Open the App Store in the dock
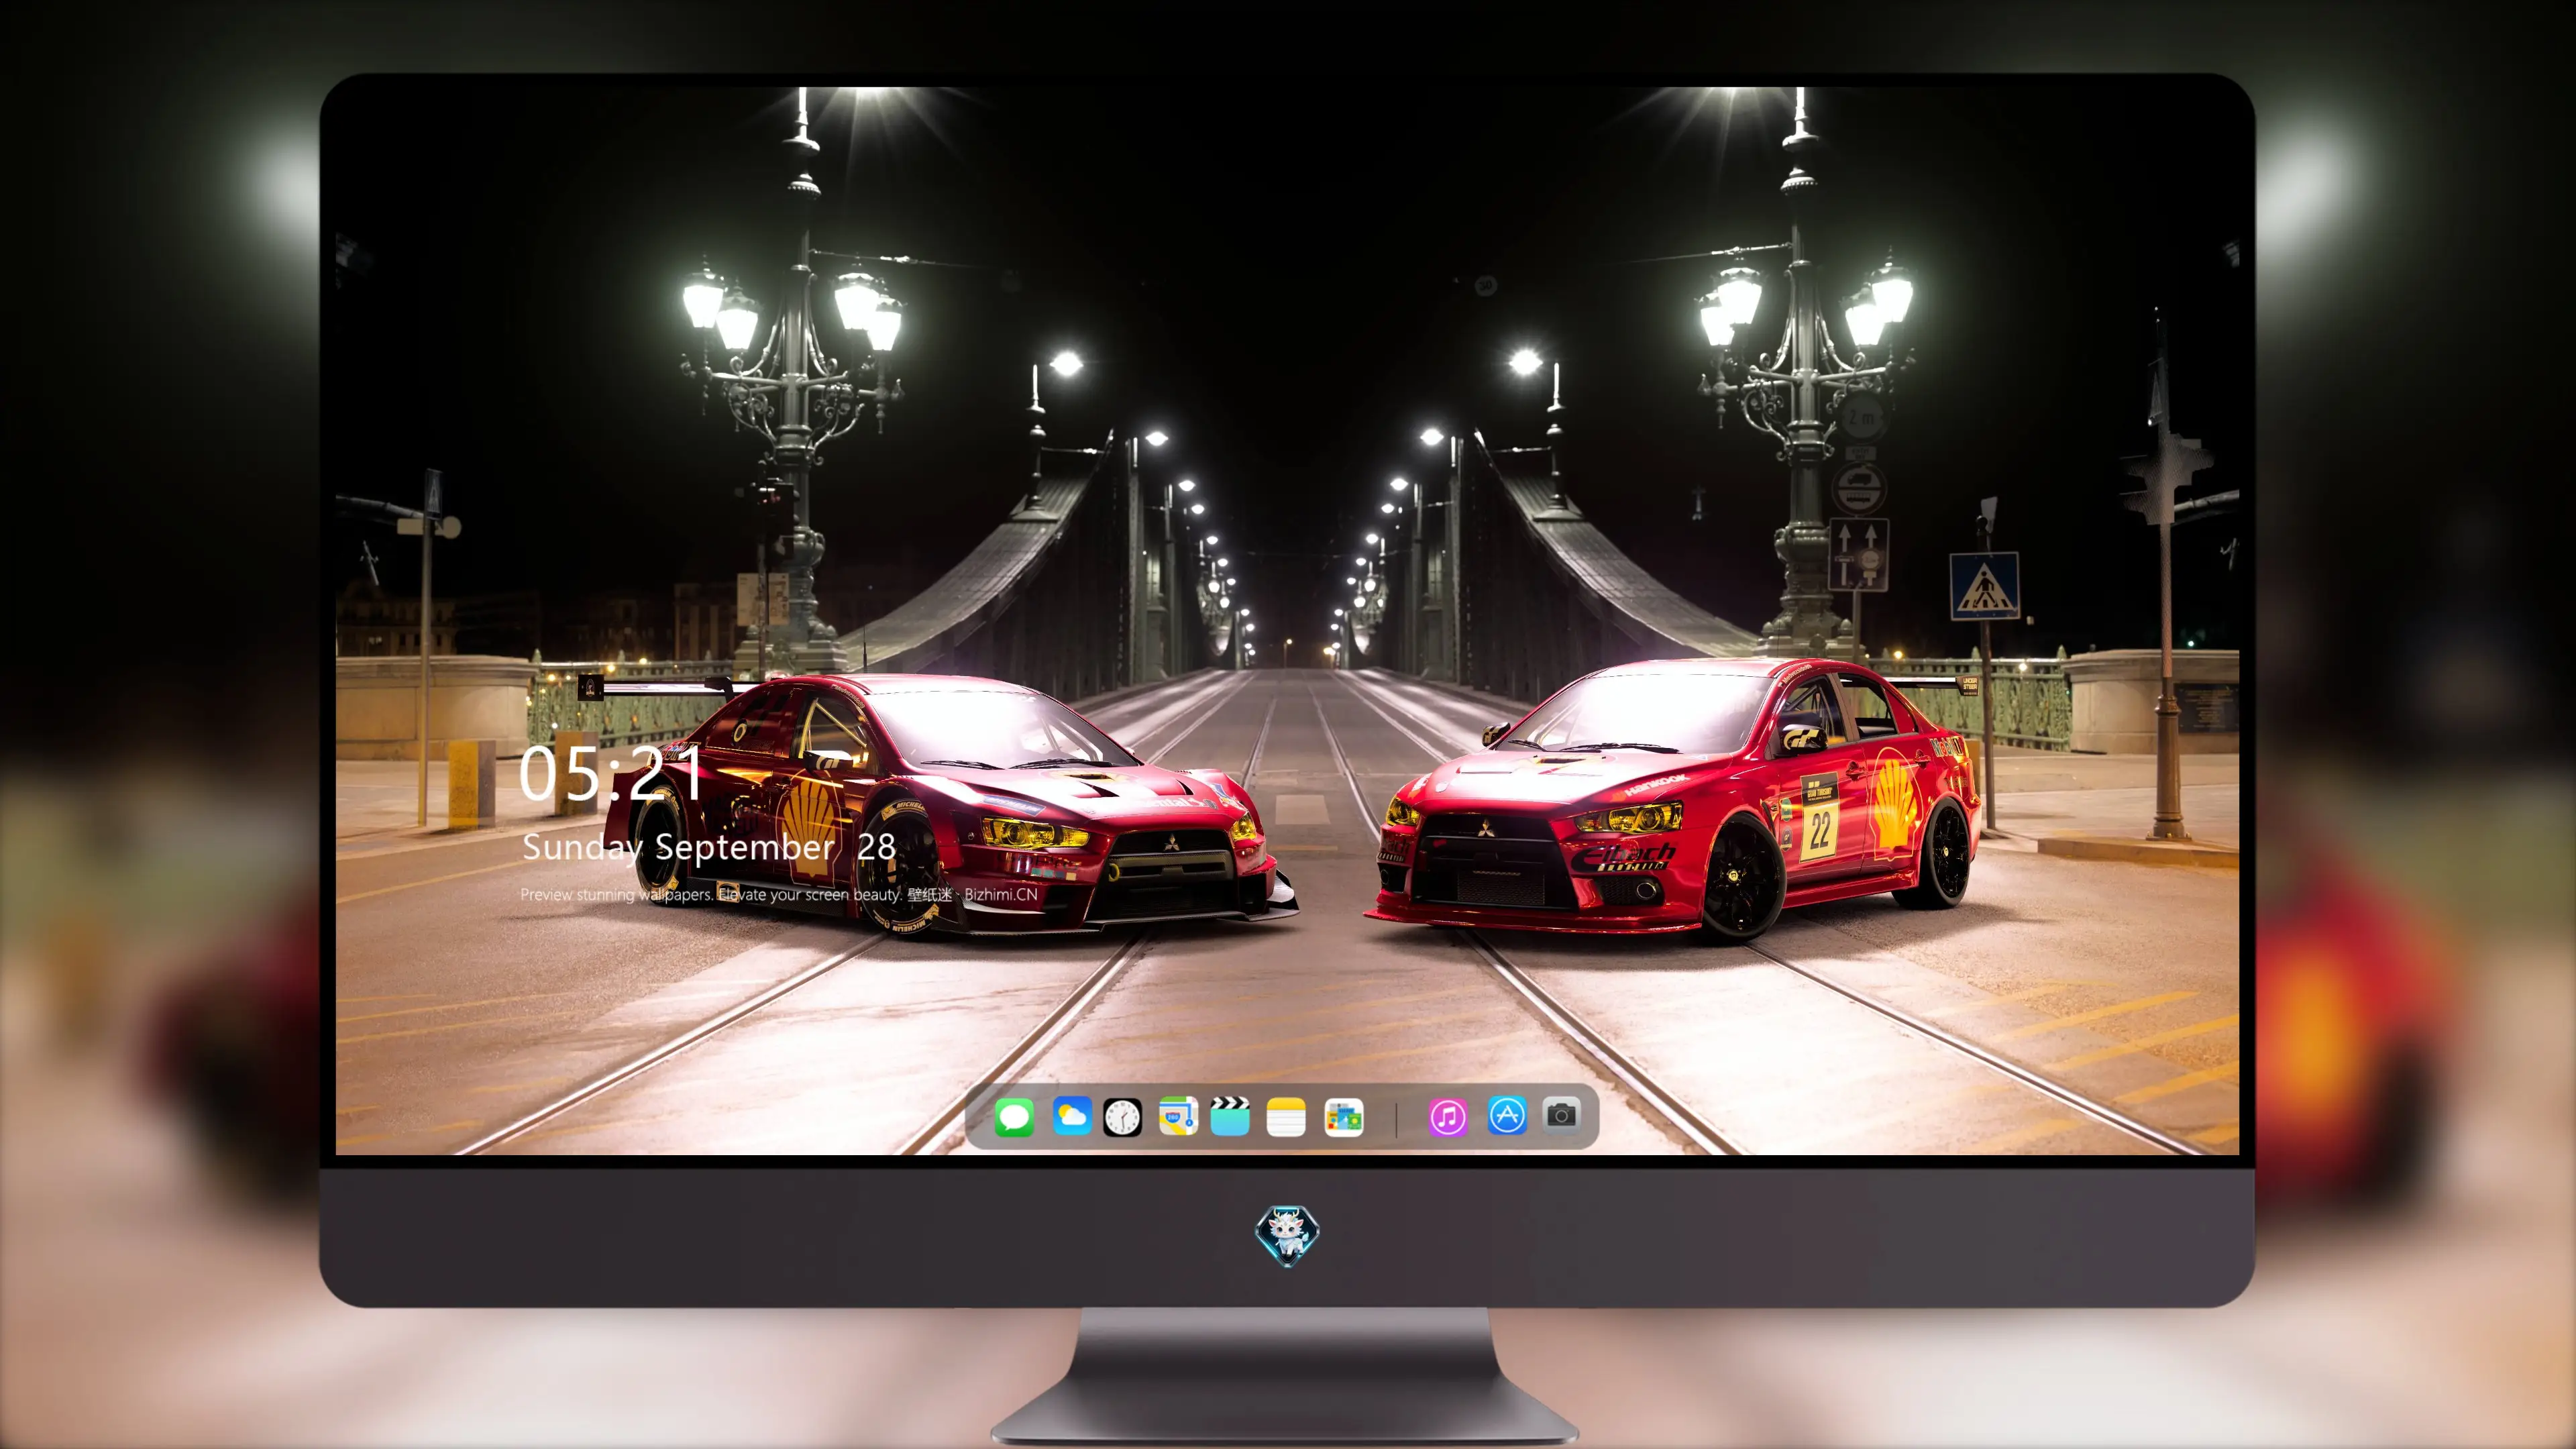This screenshot has width=2576, height=1449. (1507, 1115)
